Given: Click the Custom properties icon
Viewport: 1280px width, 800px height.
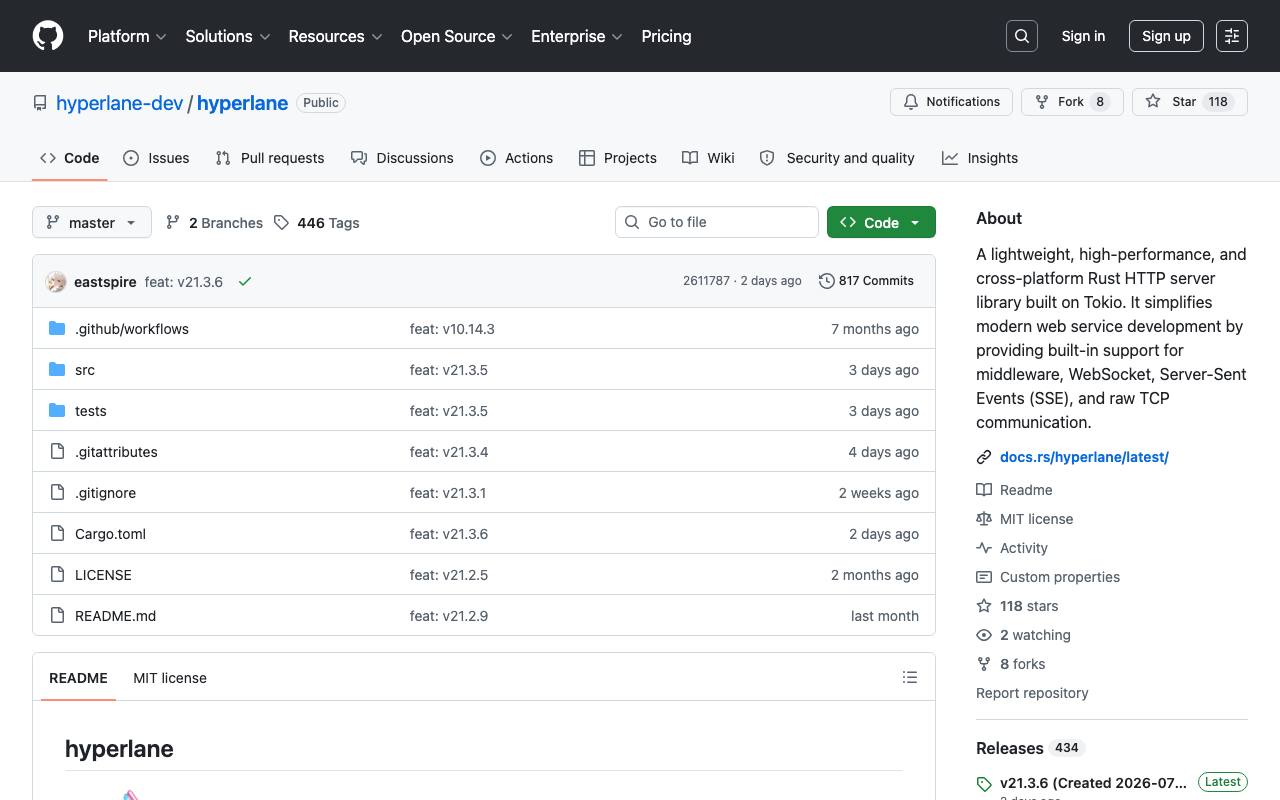Looking at the screenshot, I should [984, 577].
